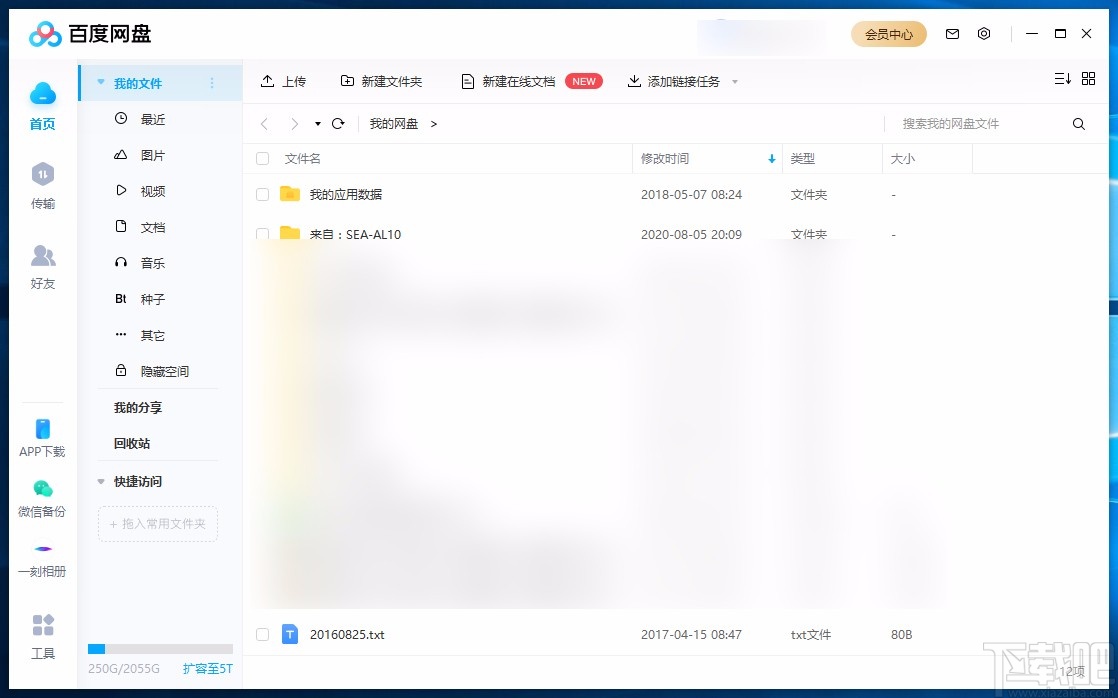The image size is (1118, 698).
Task: Collapse the 快捷访问 section
Action: coord(99,481)
